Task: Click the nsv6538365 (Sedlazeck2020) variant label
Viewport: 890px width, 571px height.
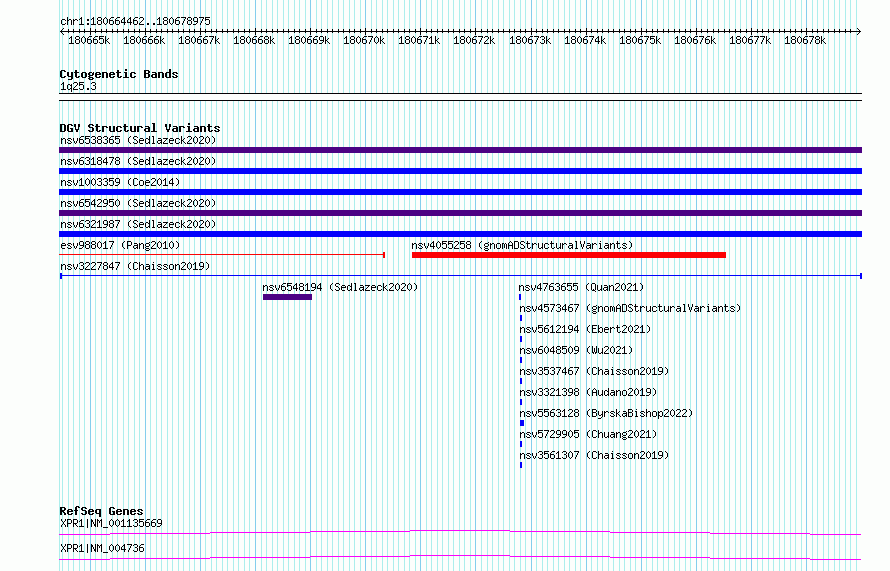Action: [138, 140]
